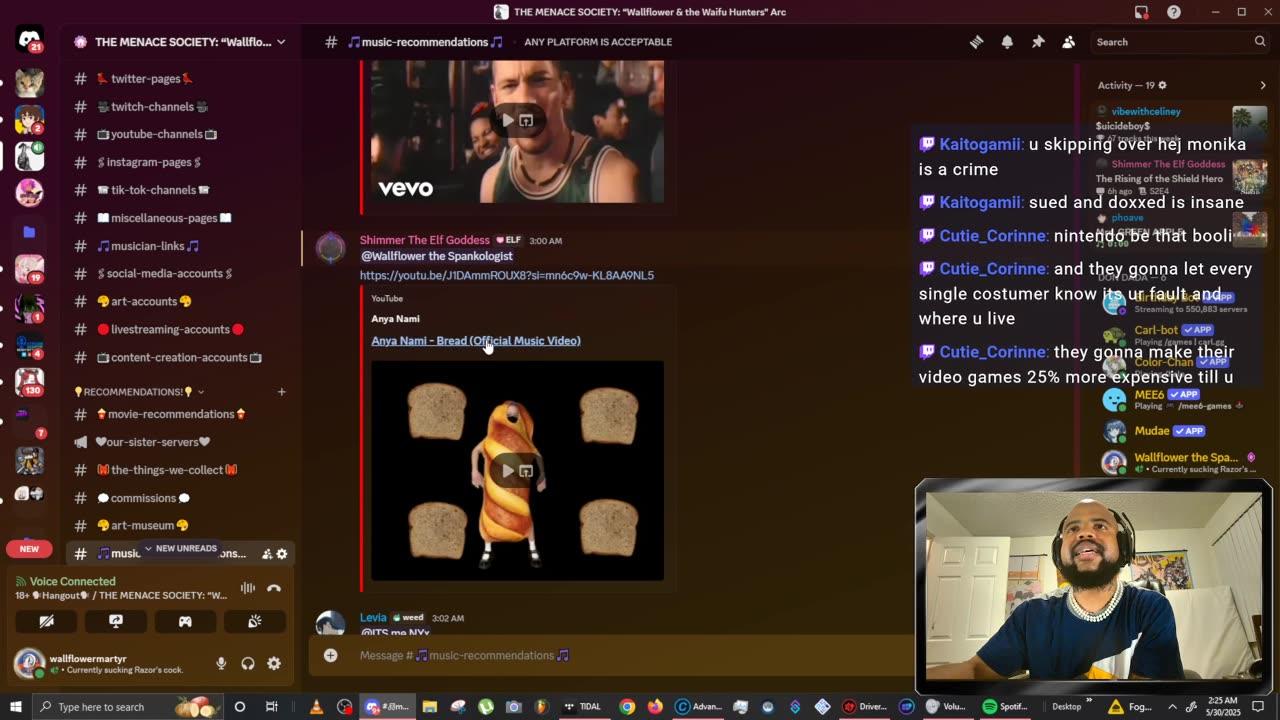Open the Threads icon in channel header

[976, 42]
